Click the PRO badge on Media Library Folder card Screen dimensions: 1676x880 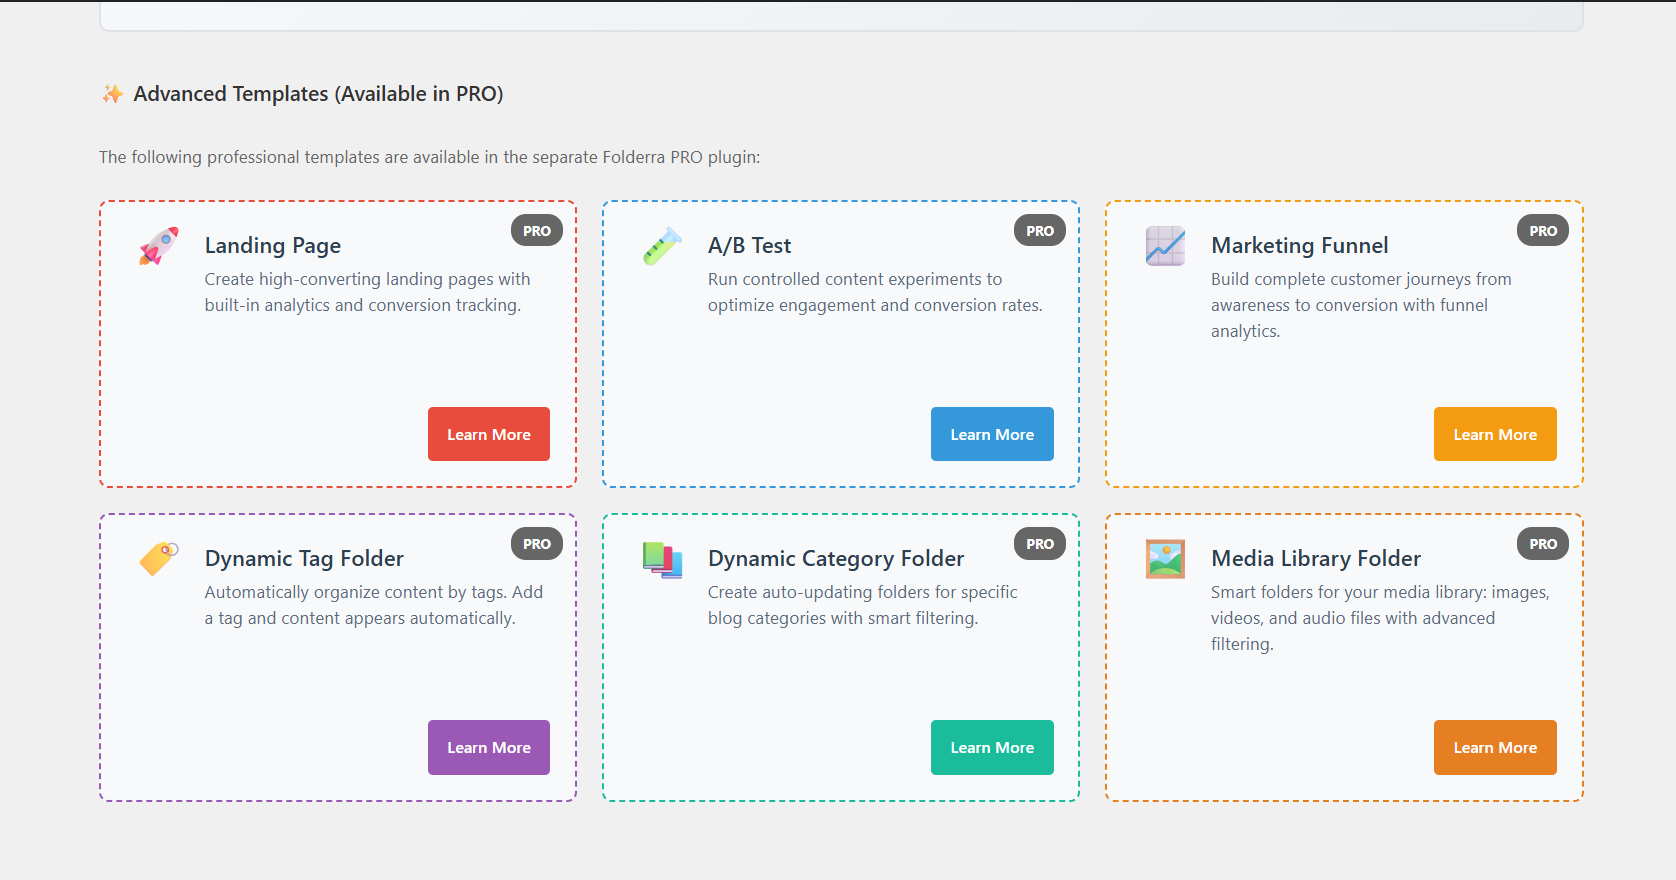click(x=1543, y=544)
